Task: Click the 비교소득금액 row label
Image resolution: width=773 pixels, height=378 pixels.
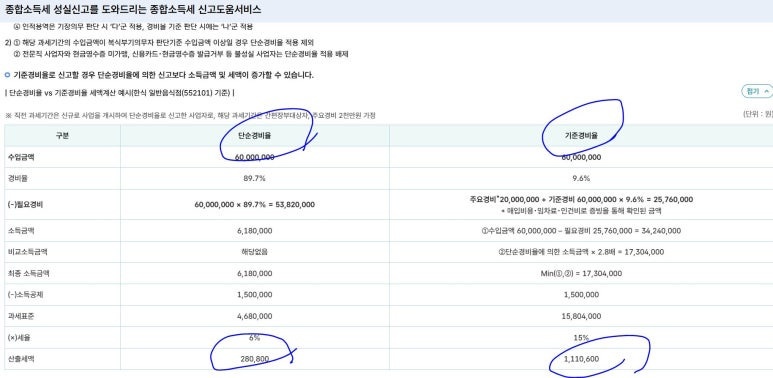Action: (x=28, y=252)
